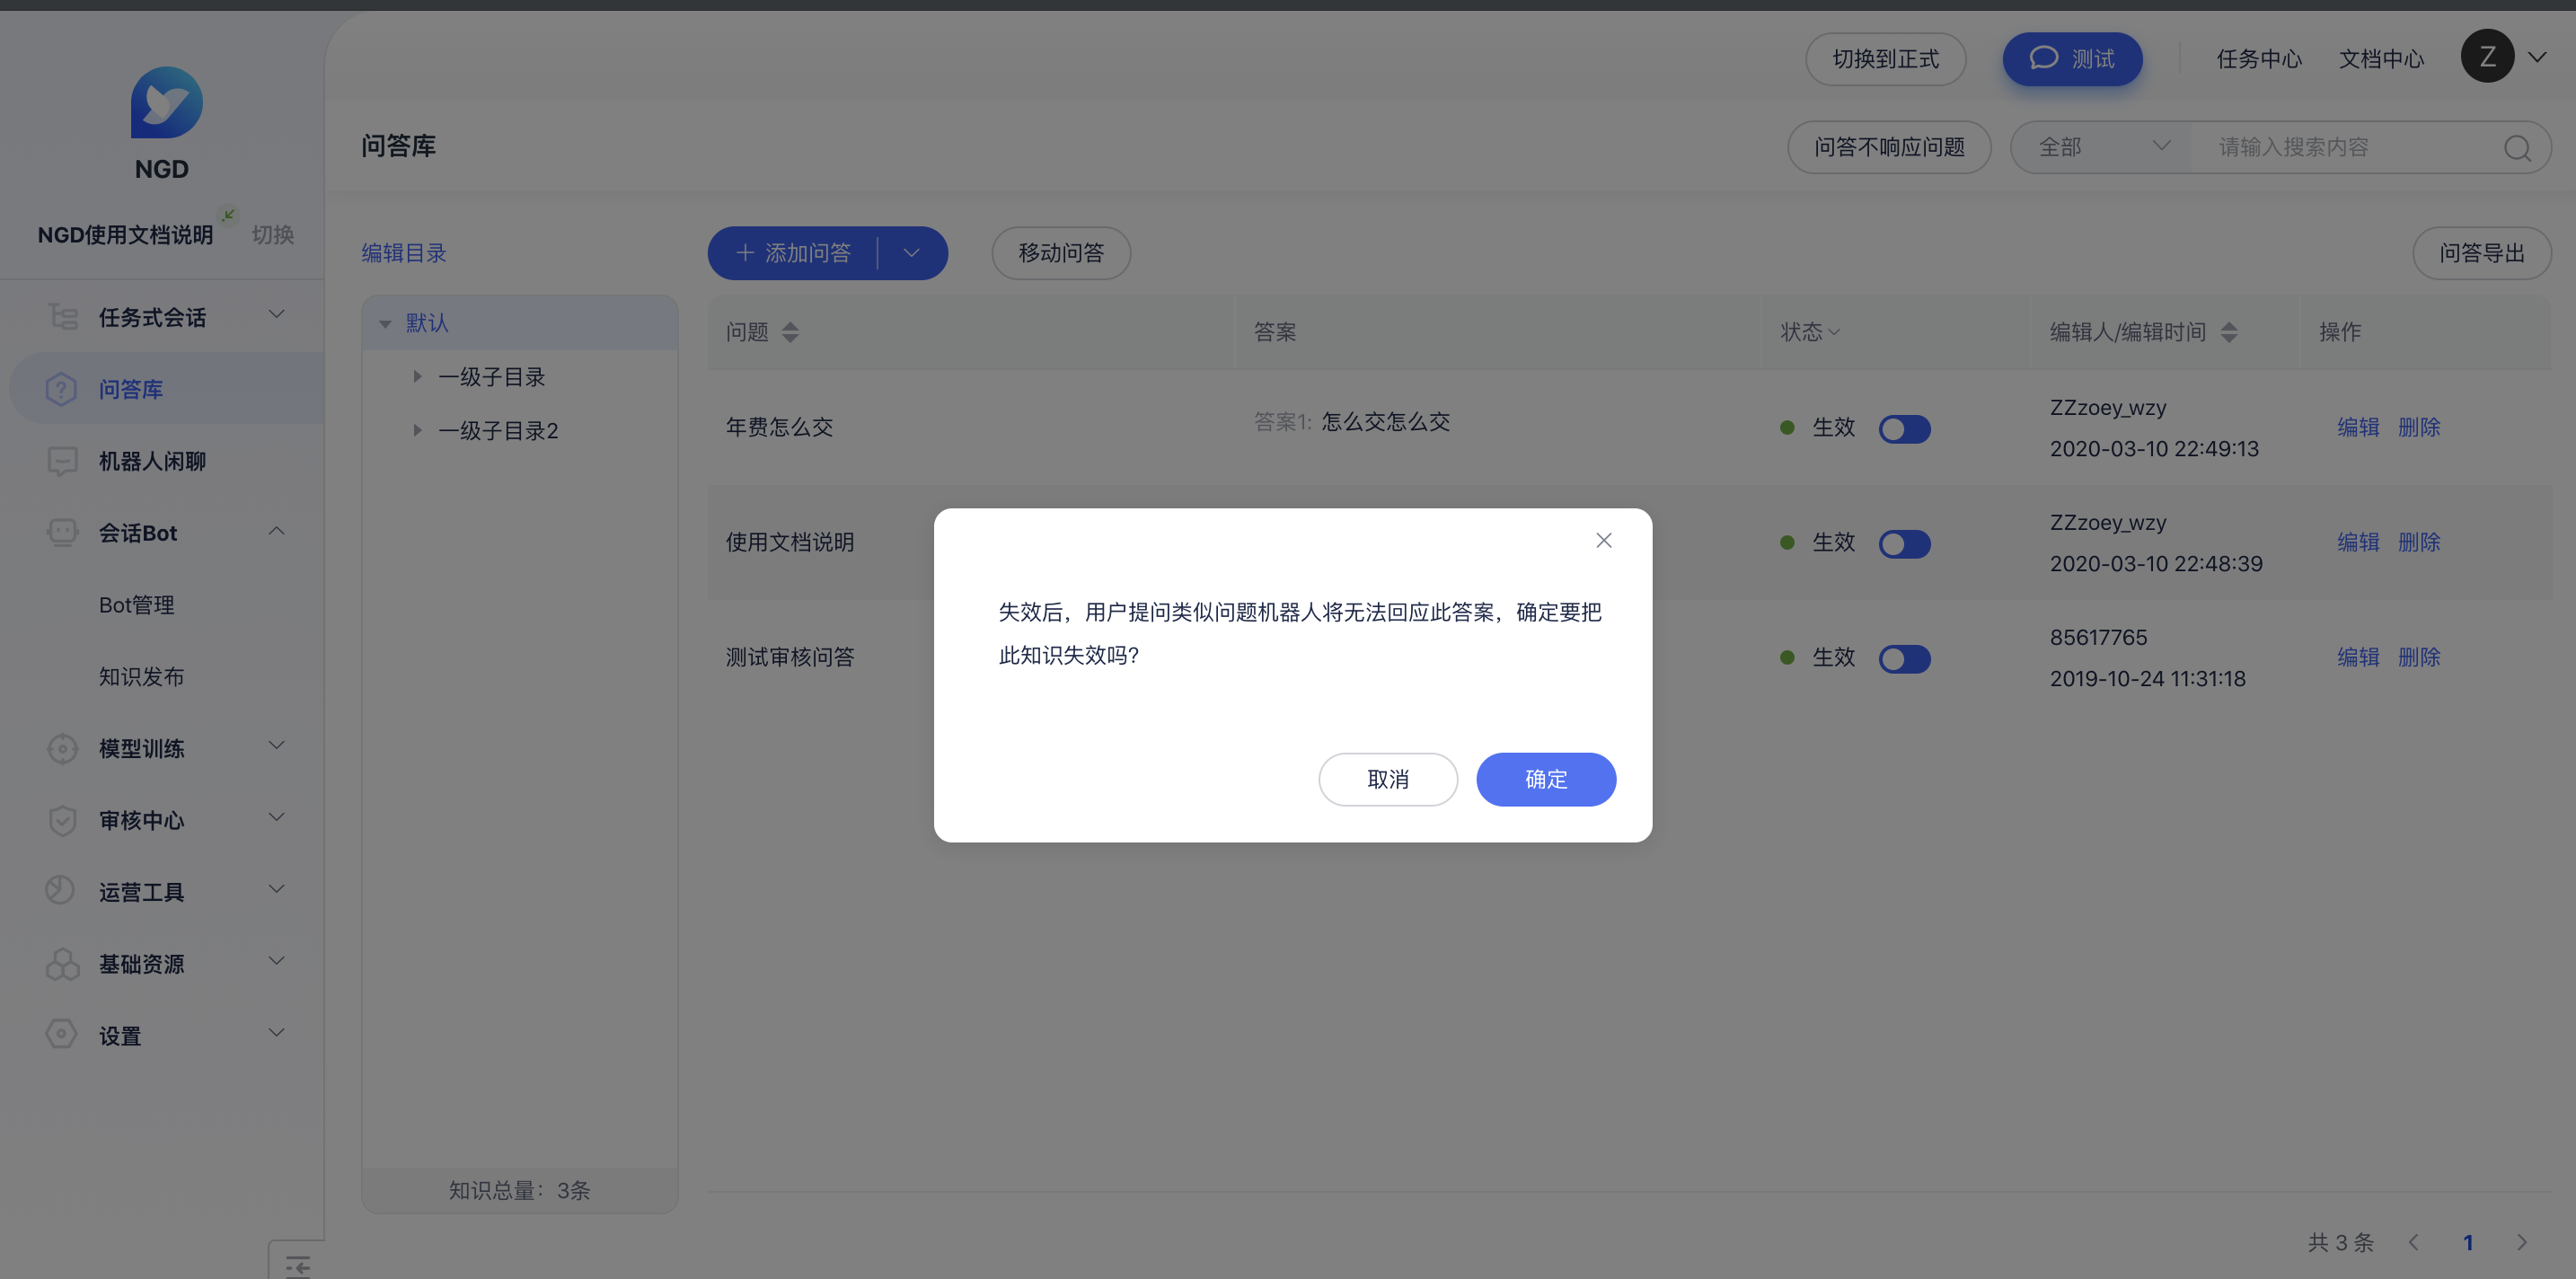Confirm with the 确定 button
Image resolution: width=2576 pixels, height=1279 pixels.
coord(1546,779)
